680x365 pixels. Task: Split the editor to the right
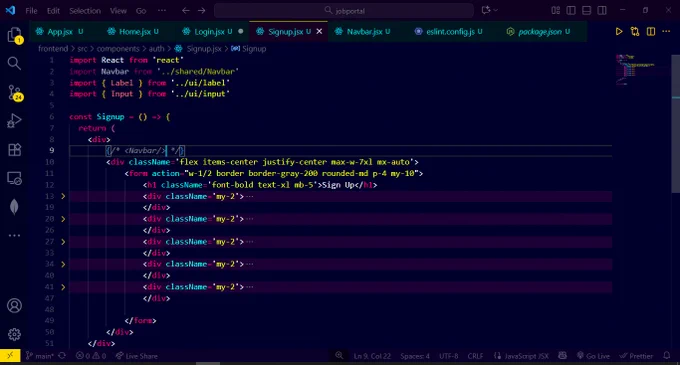(651, 32)
